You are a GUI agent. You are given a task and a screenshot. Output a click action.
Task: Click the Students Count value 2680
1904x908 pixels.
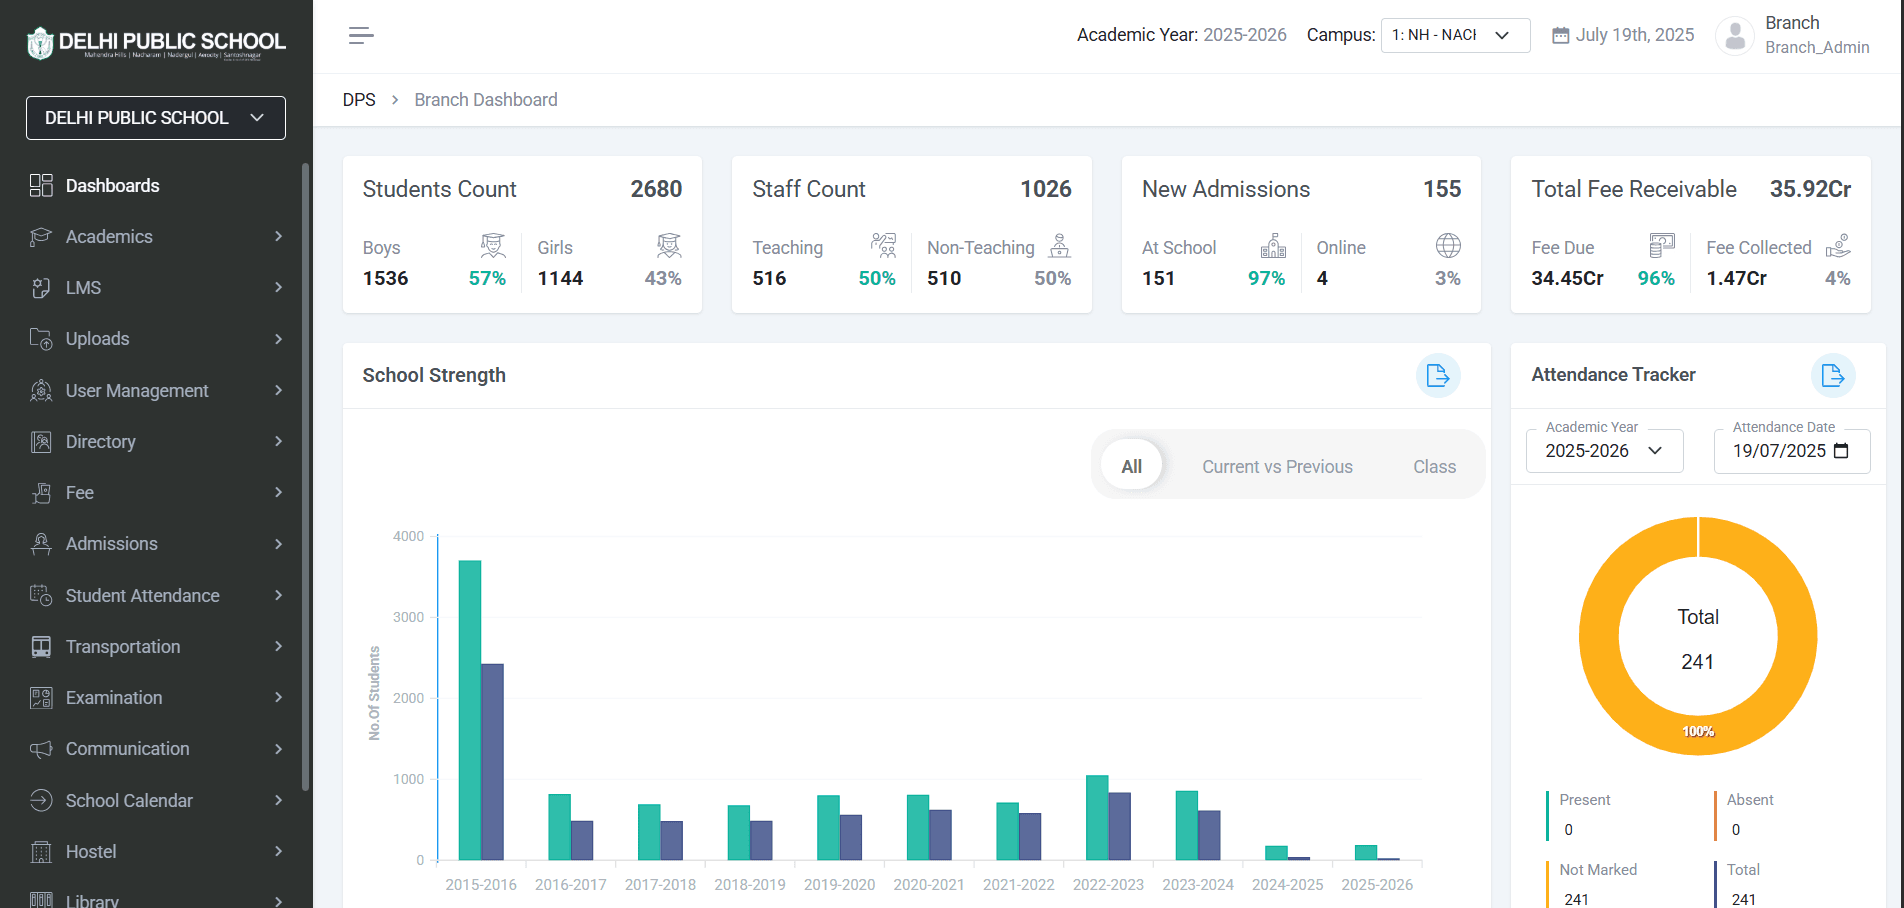pyautogui.click(x=656, y=189)
